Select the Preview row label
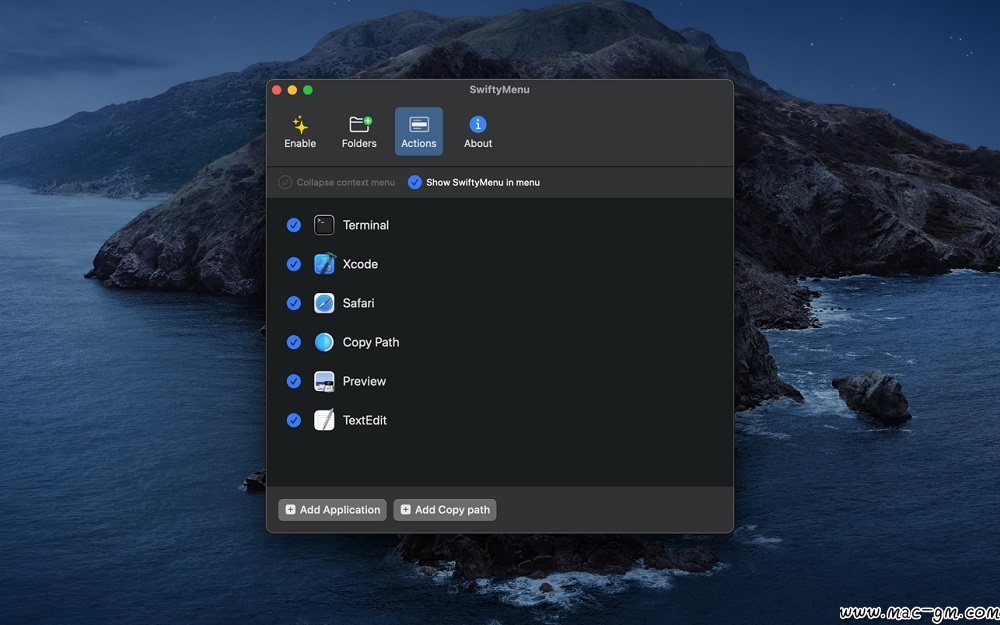Image resolution: width=1000 pixels, height=625 pixels. pyautogui.click(x=364, y=381)
